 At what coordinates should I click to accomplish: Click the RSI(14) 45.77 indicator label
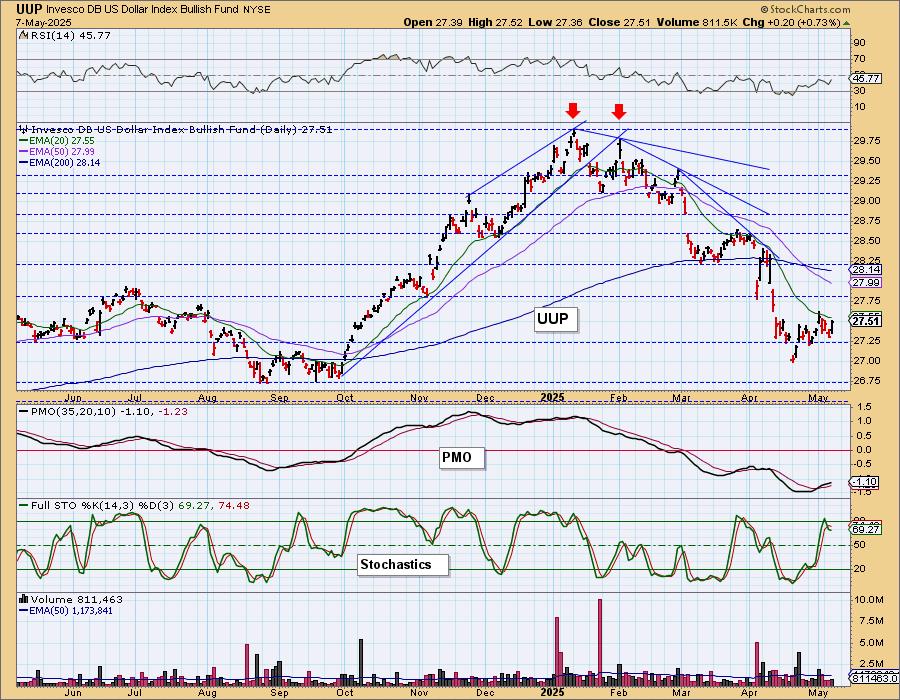69,35
